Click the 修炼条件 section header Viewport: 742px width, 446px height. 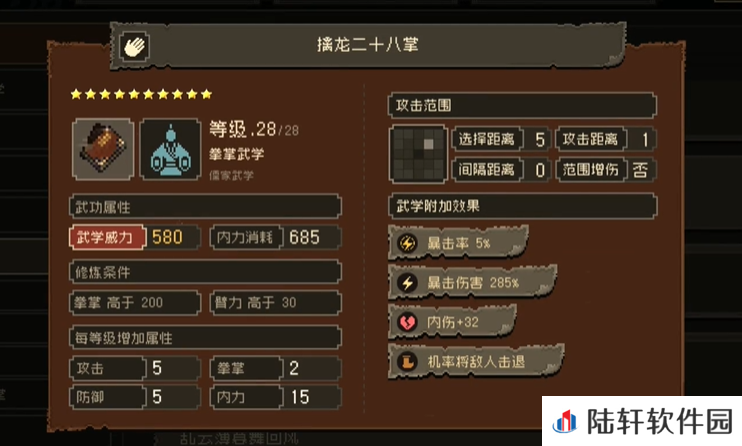coord(205,272)
